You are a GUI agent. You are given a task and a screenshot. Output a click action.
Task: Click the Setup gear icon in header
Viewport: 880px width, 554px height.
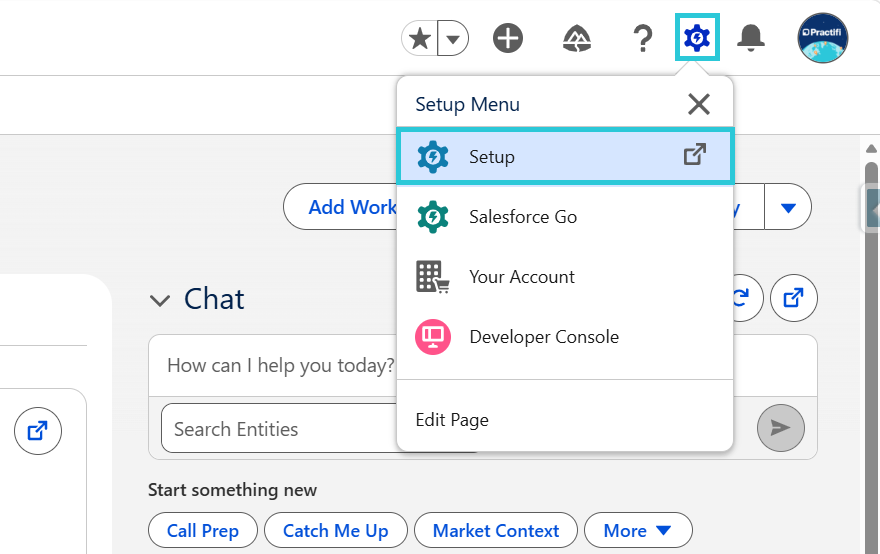697,38
